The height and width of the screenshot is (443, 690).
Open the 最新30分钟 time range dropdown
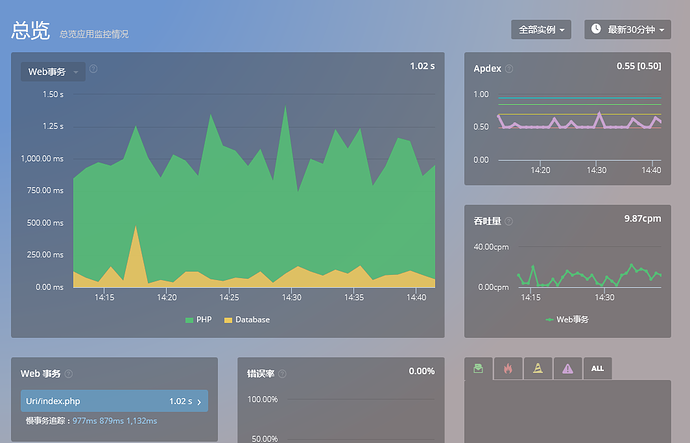627,30
